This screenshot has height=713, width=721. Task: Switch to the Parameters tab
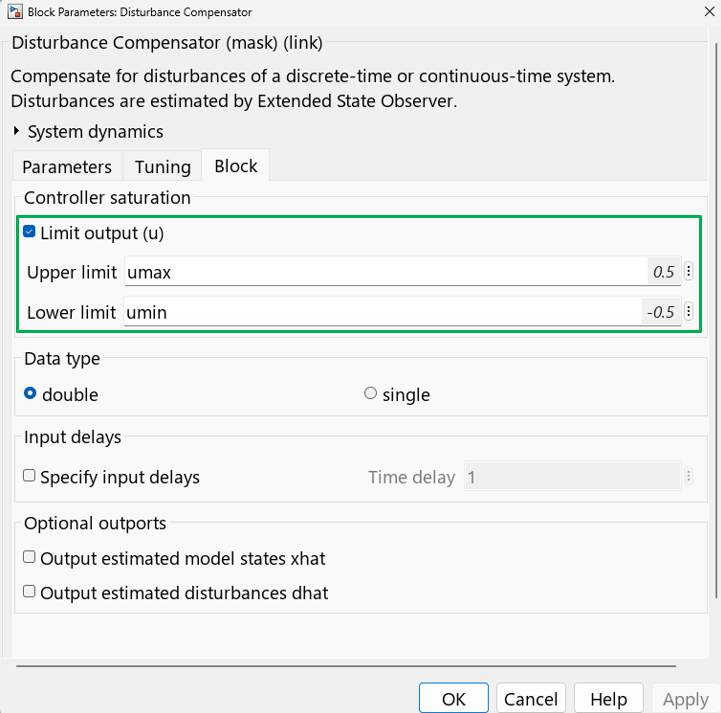tap(67, 167)
